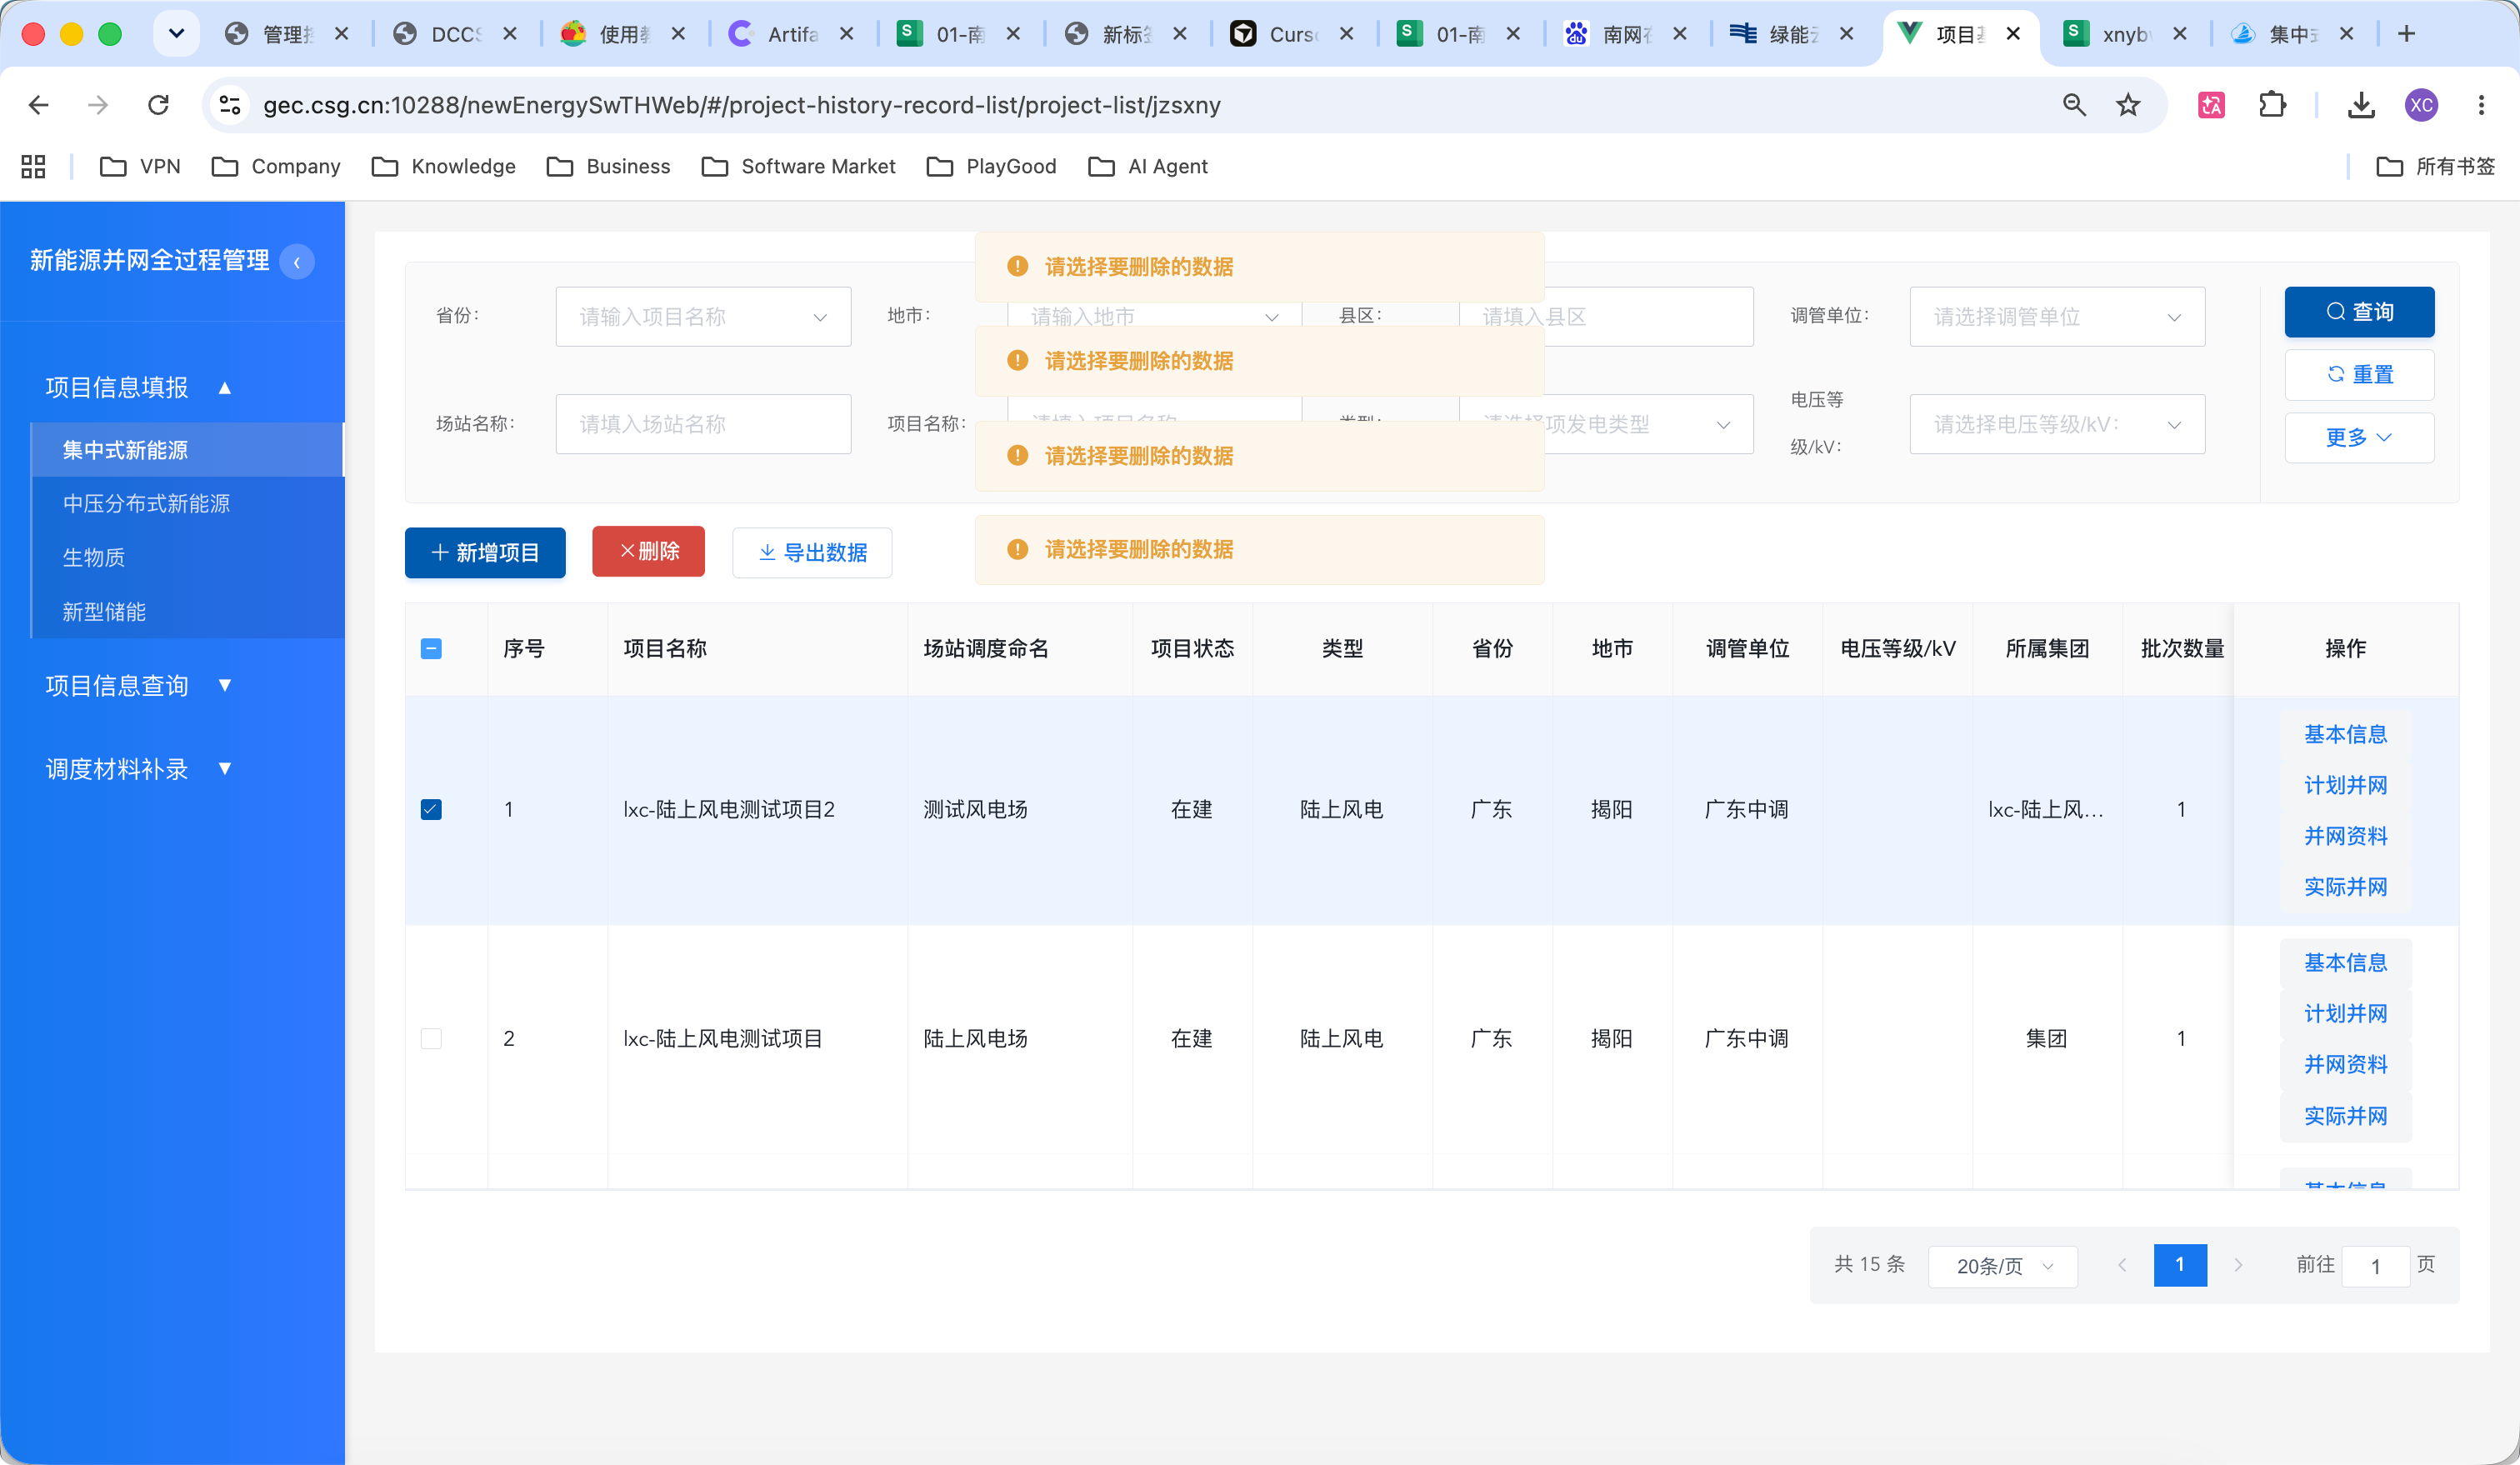Image resolution: width=2520 pixels, height=1465 pixels.
Task: Select page 1 in pagination
Action: (x=2180, y=1265)
